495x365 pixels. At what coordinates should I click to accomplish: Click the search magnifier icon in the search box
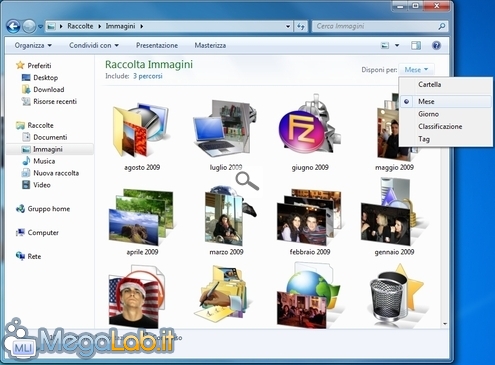[441, 26]
